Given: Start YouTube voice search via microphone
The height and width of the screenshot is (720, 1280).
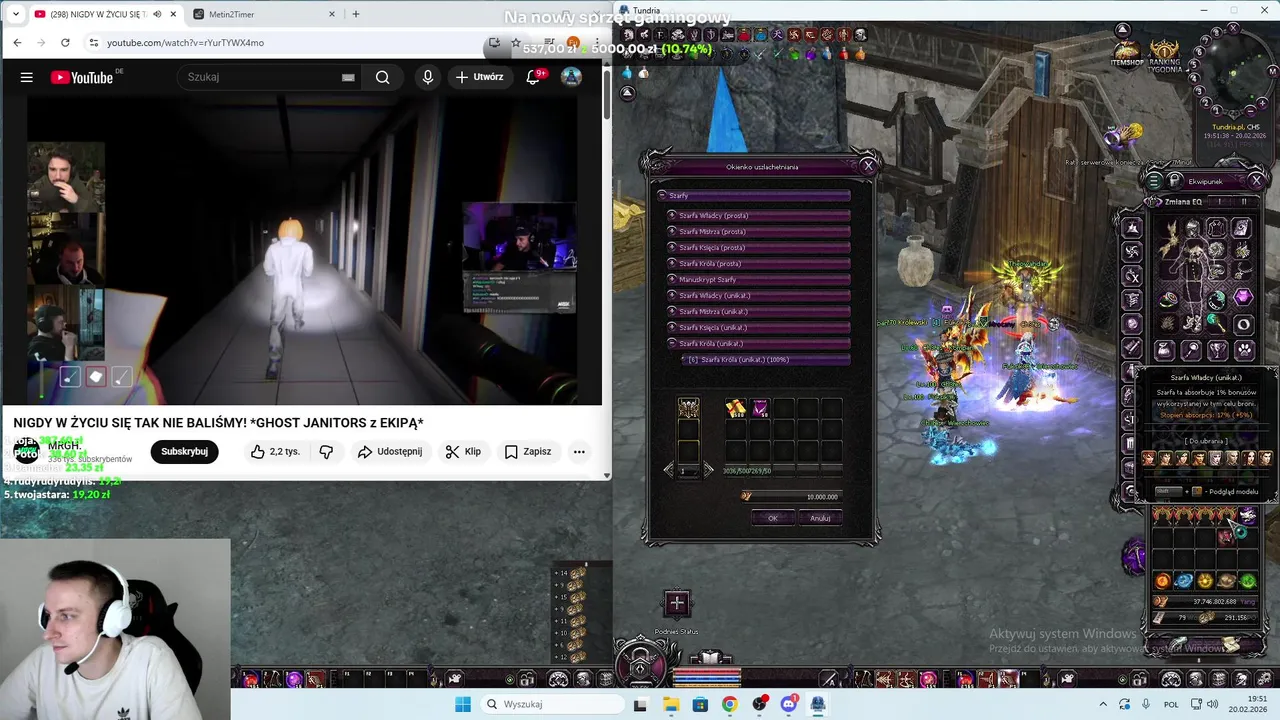Looking at the screenshot, I should pyautogui.click(x=428, y=77).
